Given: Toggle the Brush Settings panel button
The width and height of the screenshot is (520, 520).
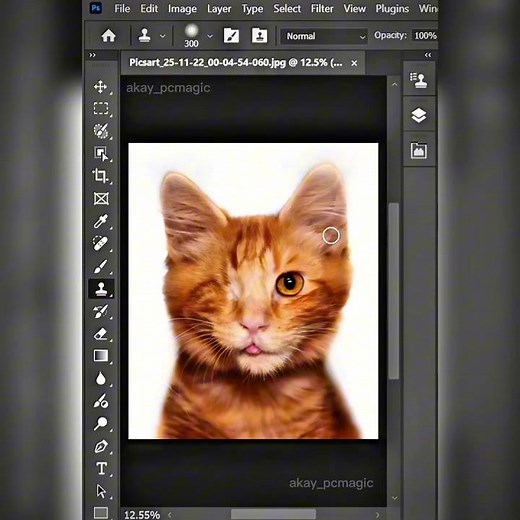Looking at the screenshot, I should (x=231, y=35).
